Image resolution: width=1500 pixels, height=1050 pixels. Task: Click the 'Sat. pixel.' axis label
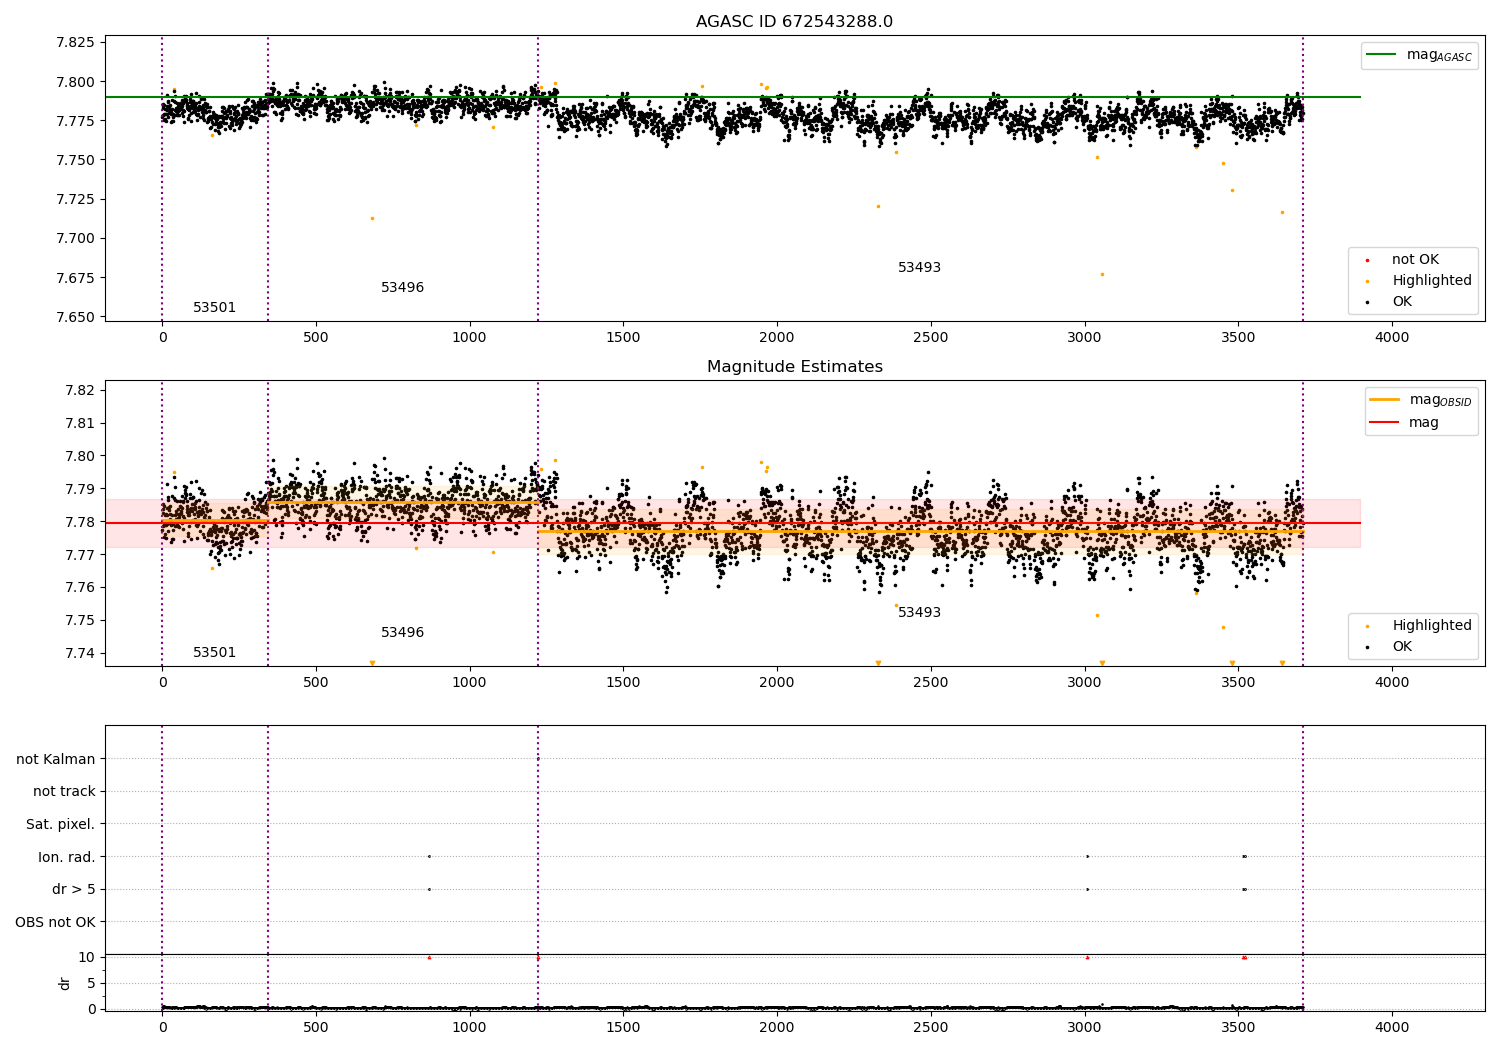coord(61,825)
